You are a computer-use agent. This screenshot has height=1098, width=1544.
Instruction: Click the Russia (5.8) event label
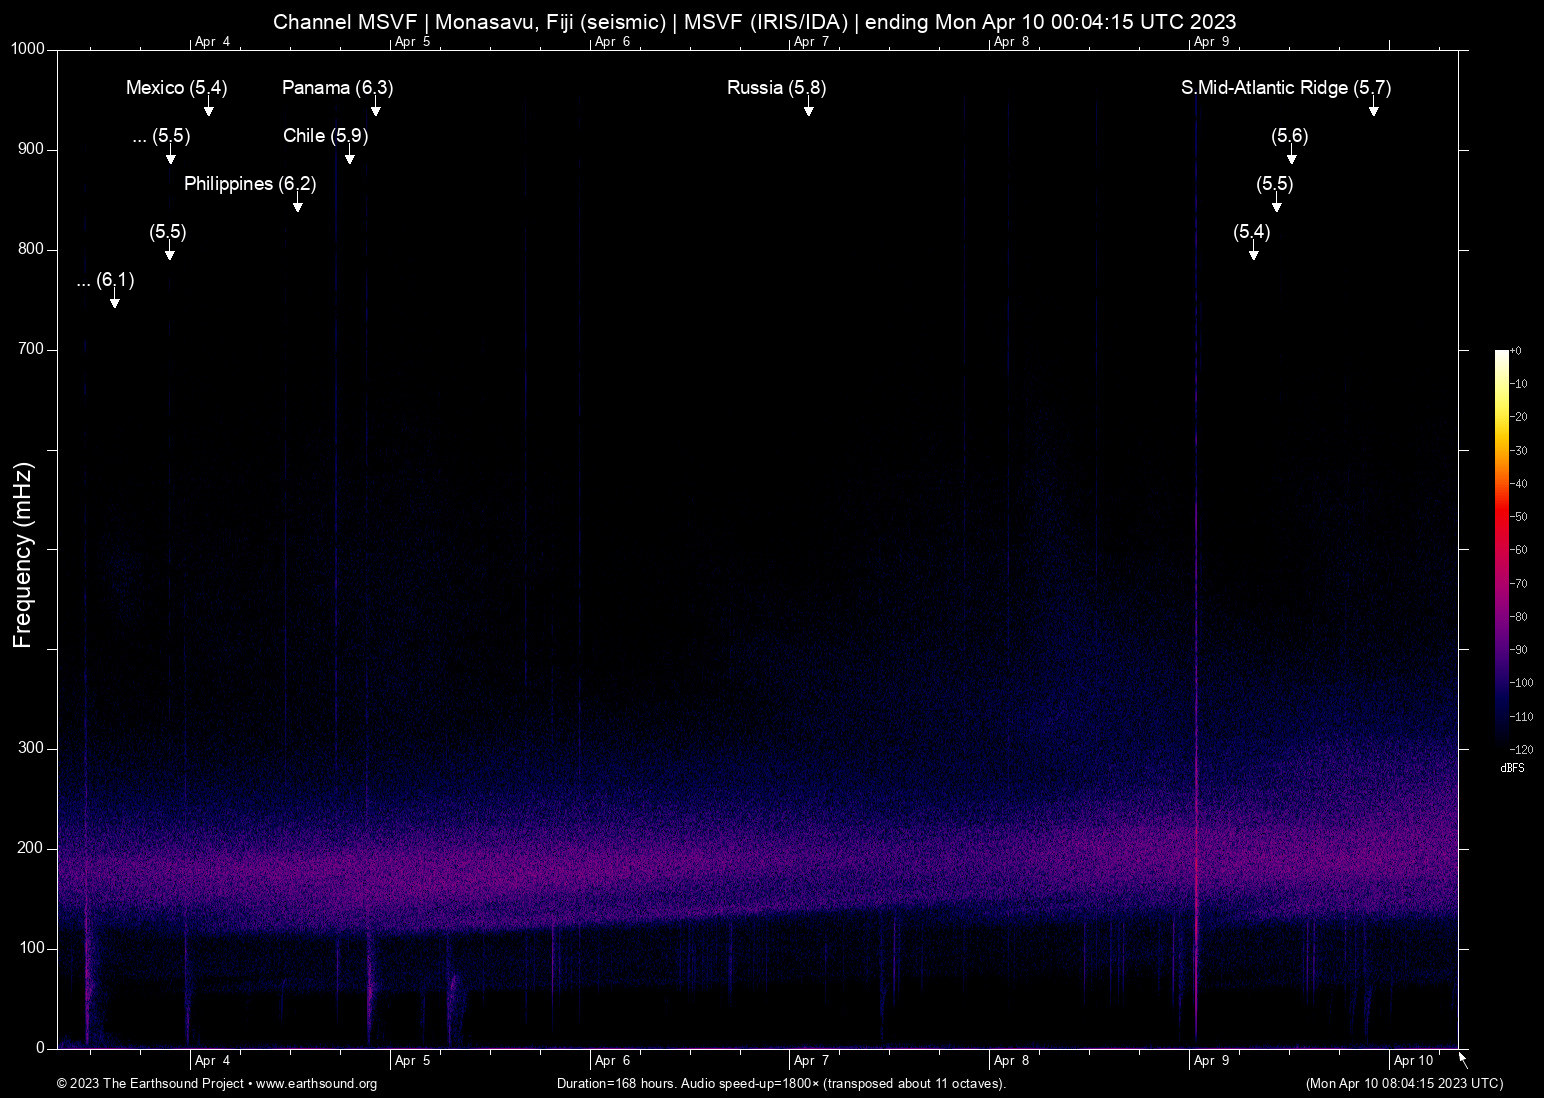[776, 88]
